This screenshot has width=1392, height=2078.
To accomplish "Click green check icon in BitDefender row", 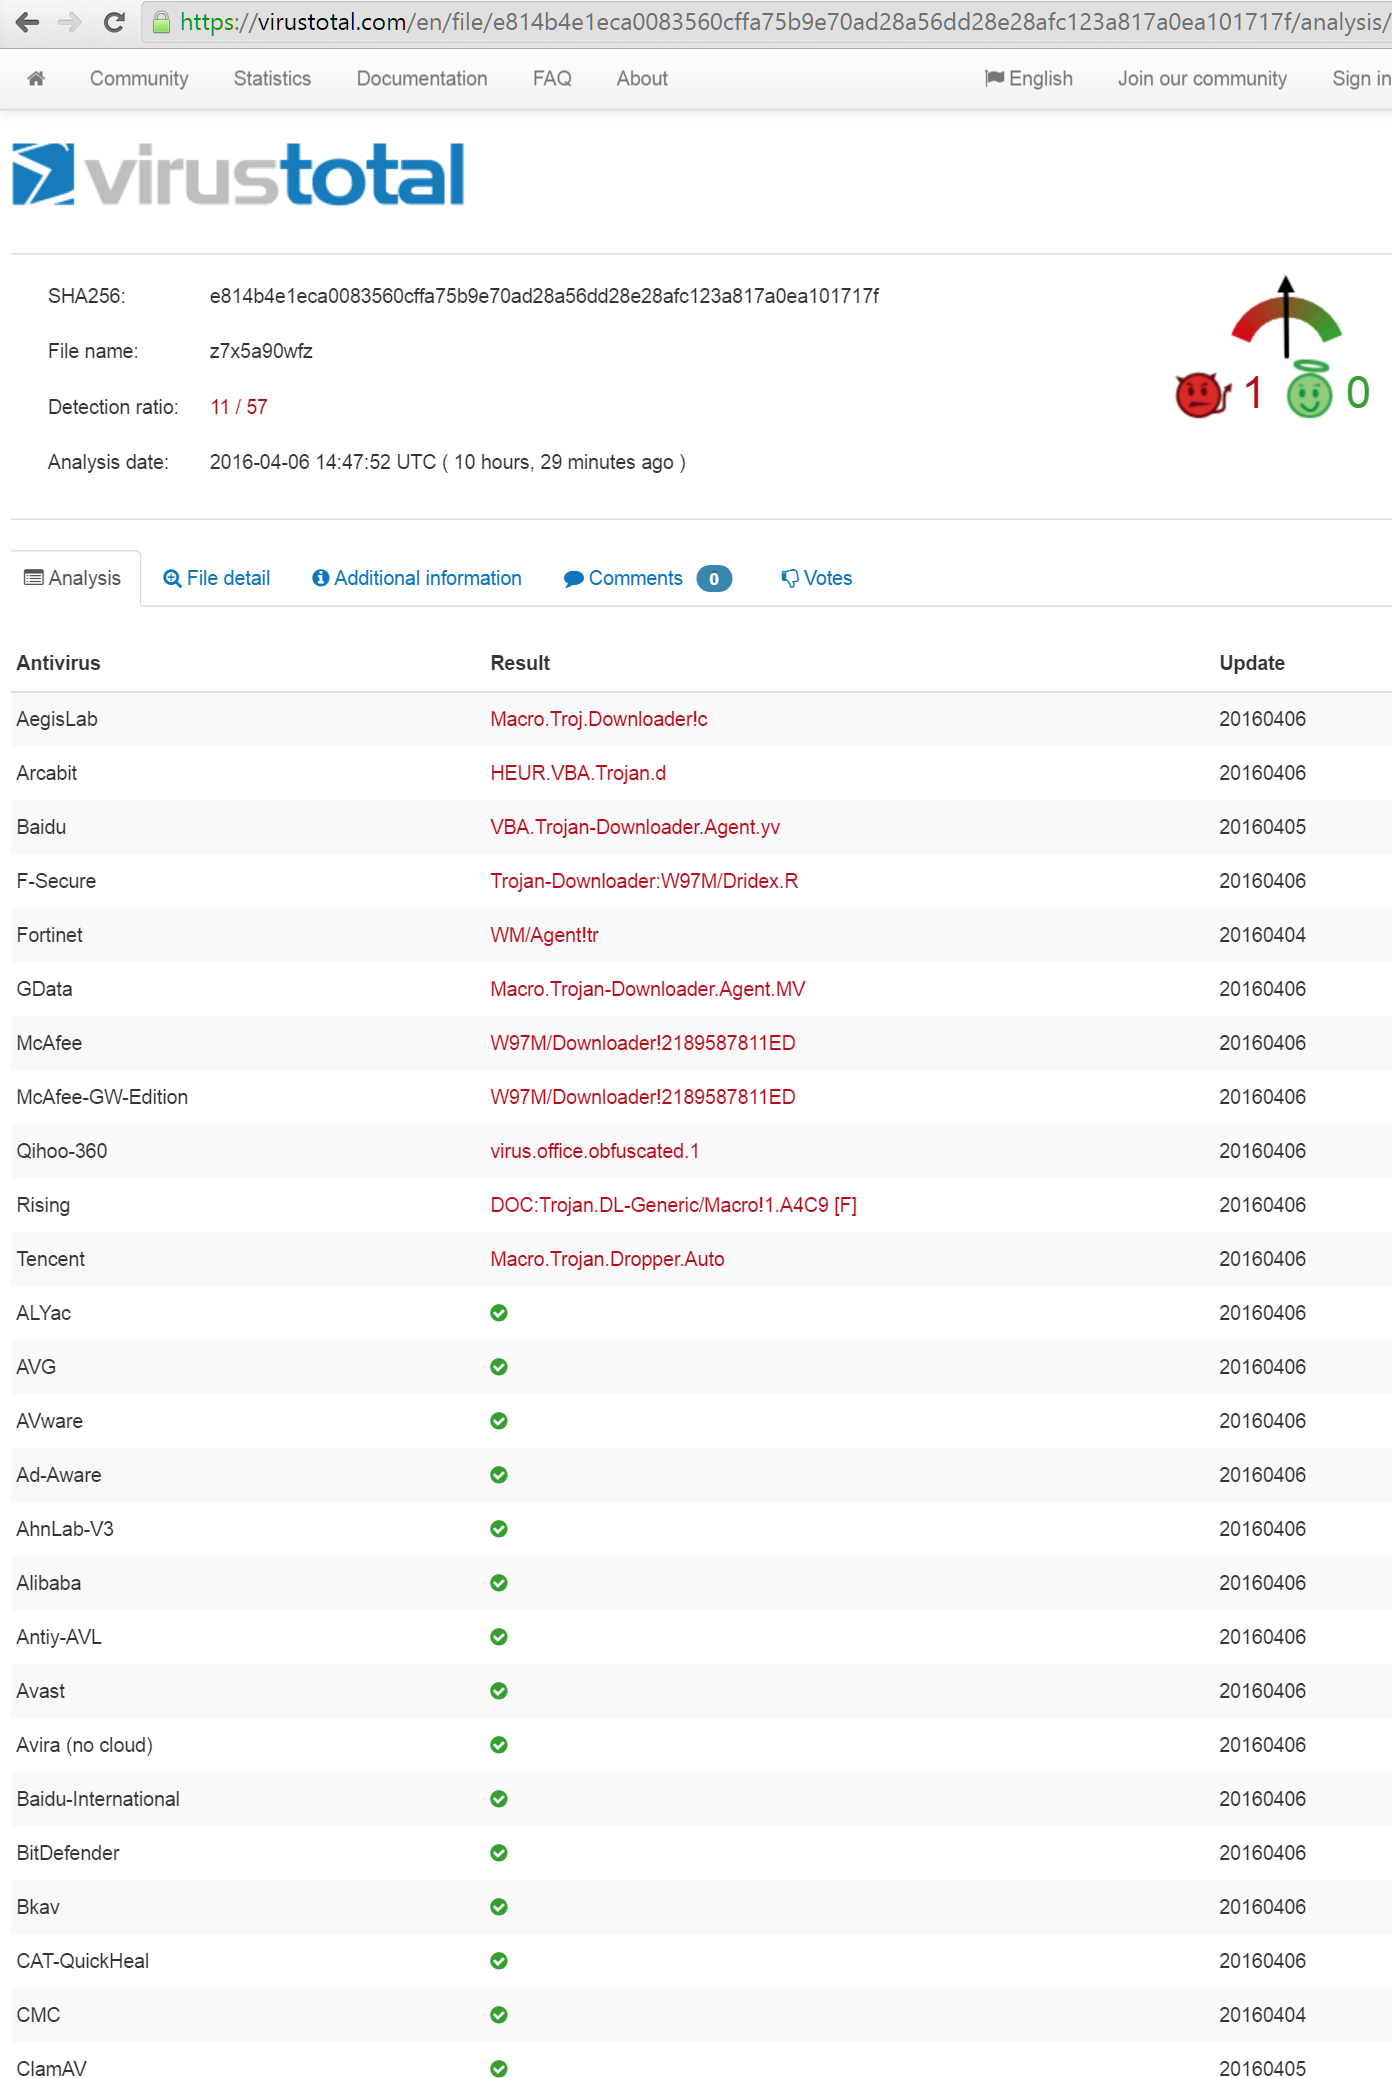I will tap(499, 1853).
